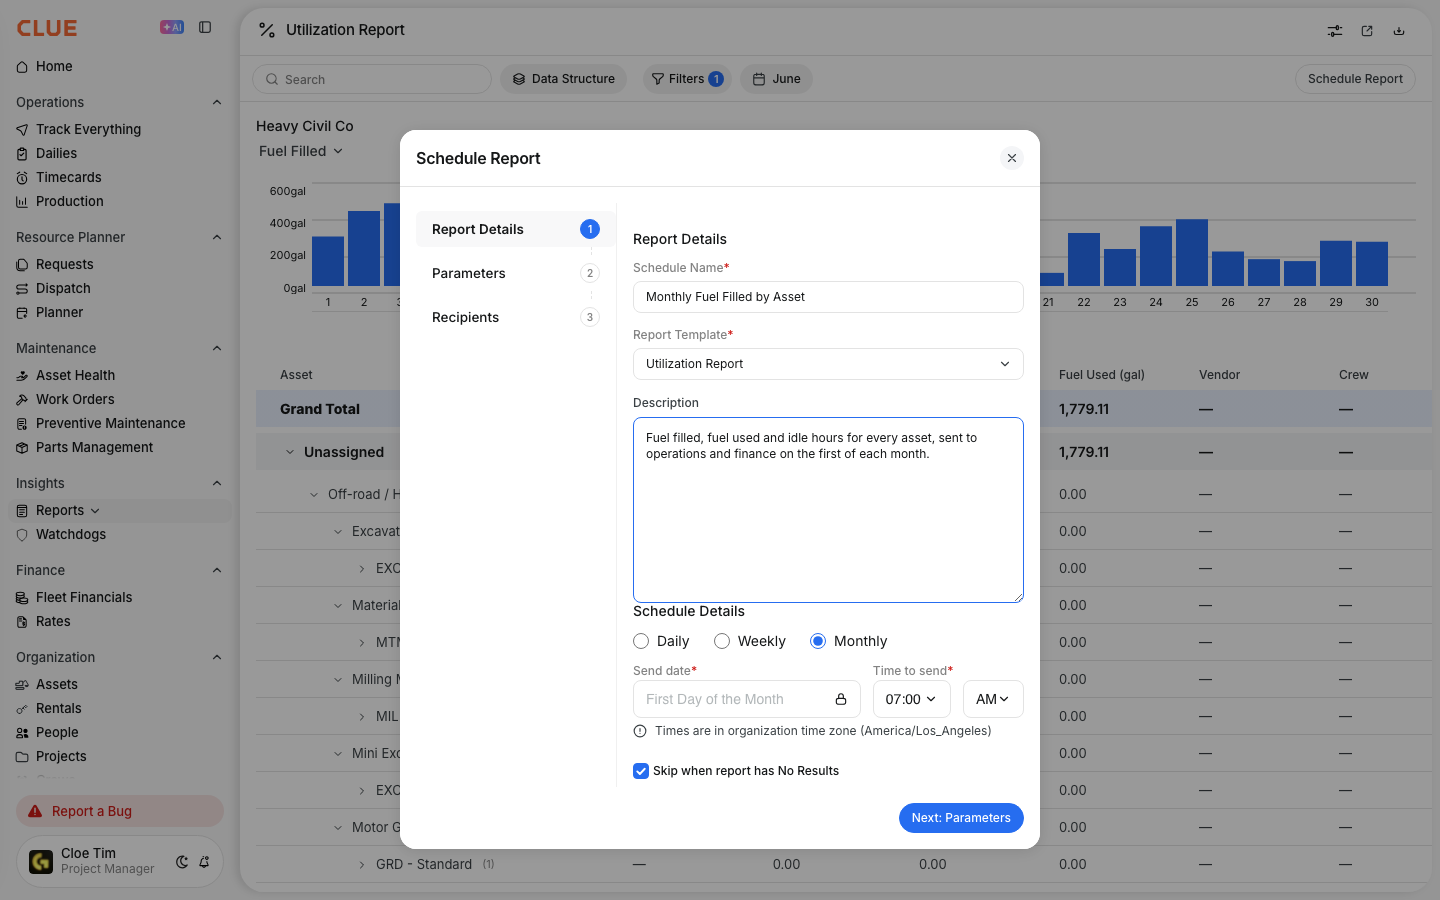
Task: Click the Search field
Action: 372,79
